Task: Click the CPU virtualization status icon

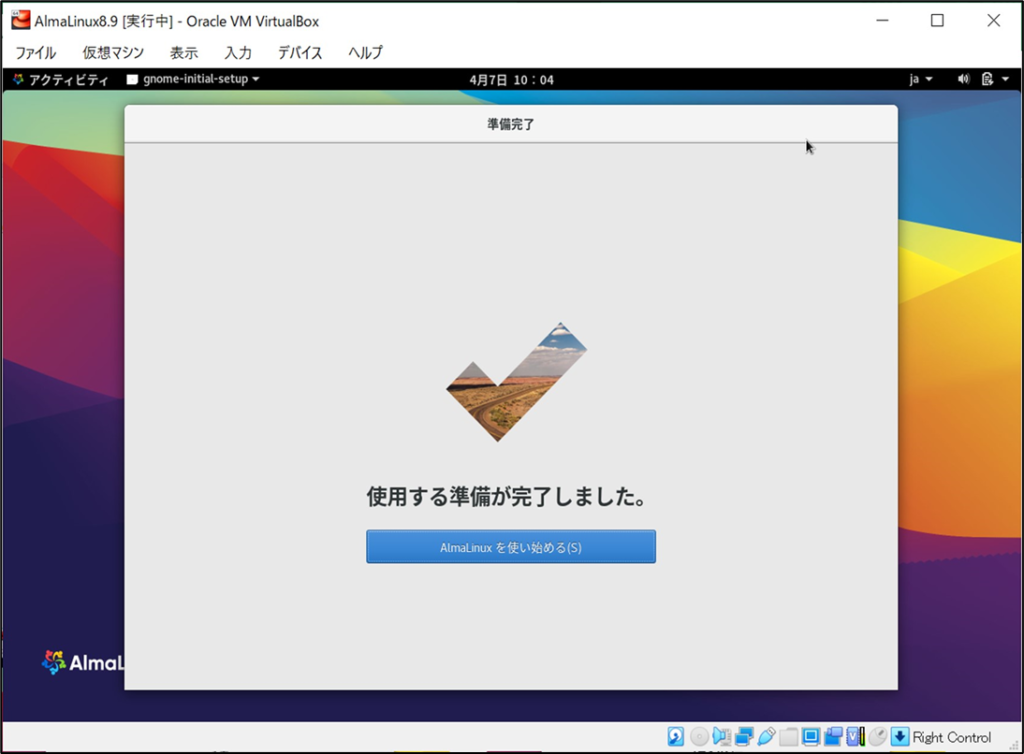Action: [x=856, y=737]
